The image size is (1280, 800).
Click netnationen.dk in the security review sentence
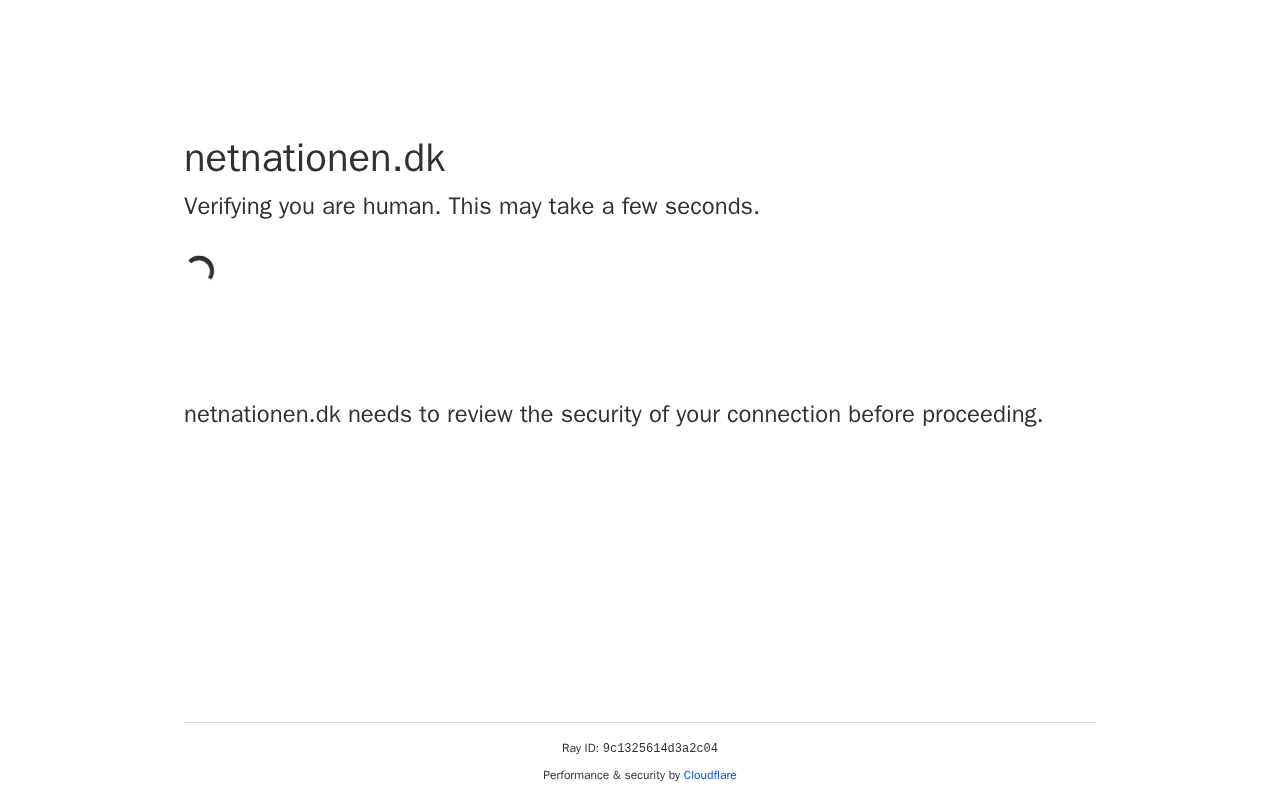tap(262, 415)
